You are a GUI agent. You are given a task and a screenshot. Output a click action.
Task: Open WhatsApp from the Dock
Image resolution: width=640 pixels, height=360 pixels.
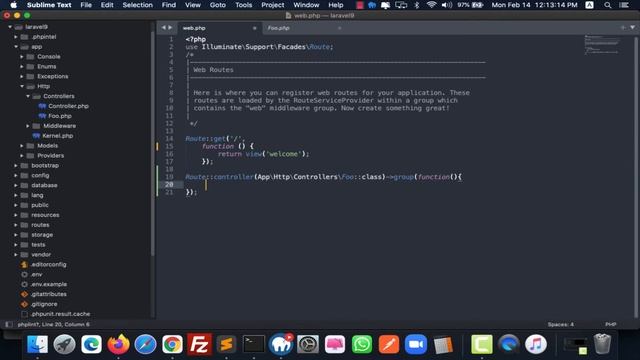pos(362,344)
